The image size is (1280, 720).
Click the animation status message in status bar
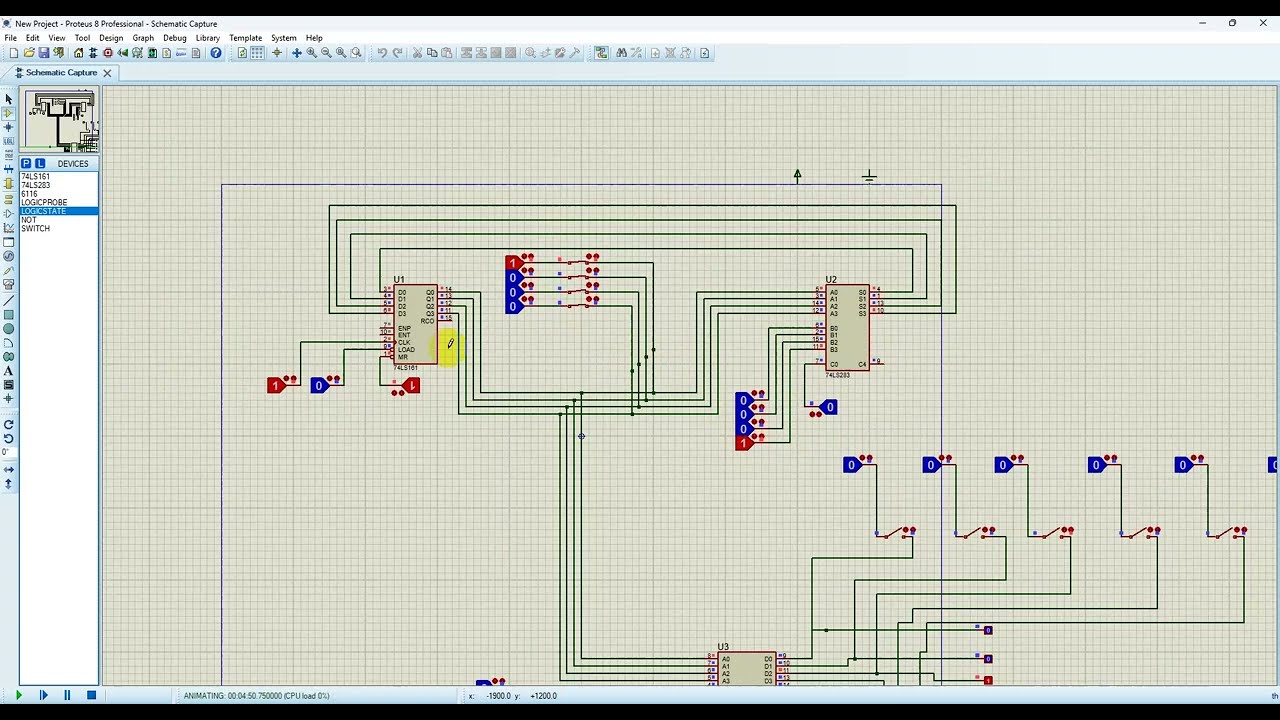pos(256,696)
